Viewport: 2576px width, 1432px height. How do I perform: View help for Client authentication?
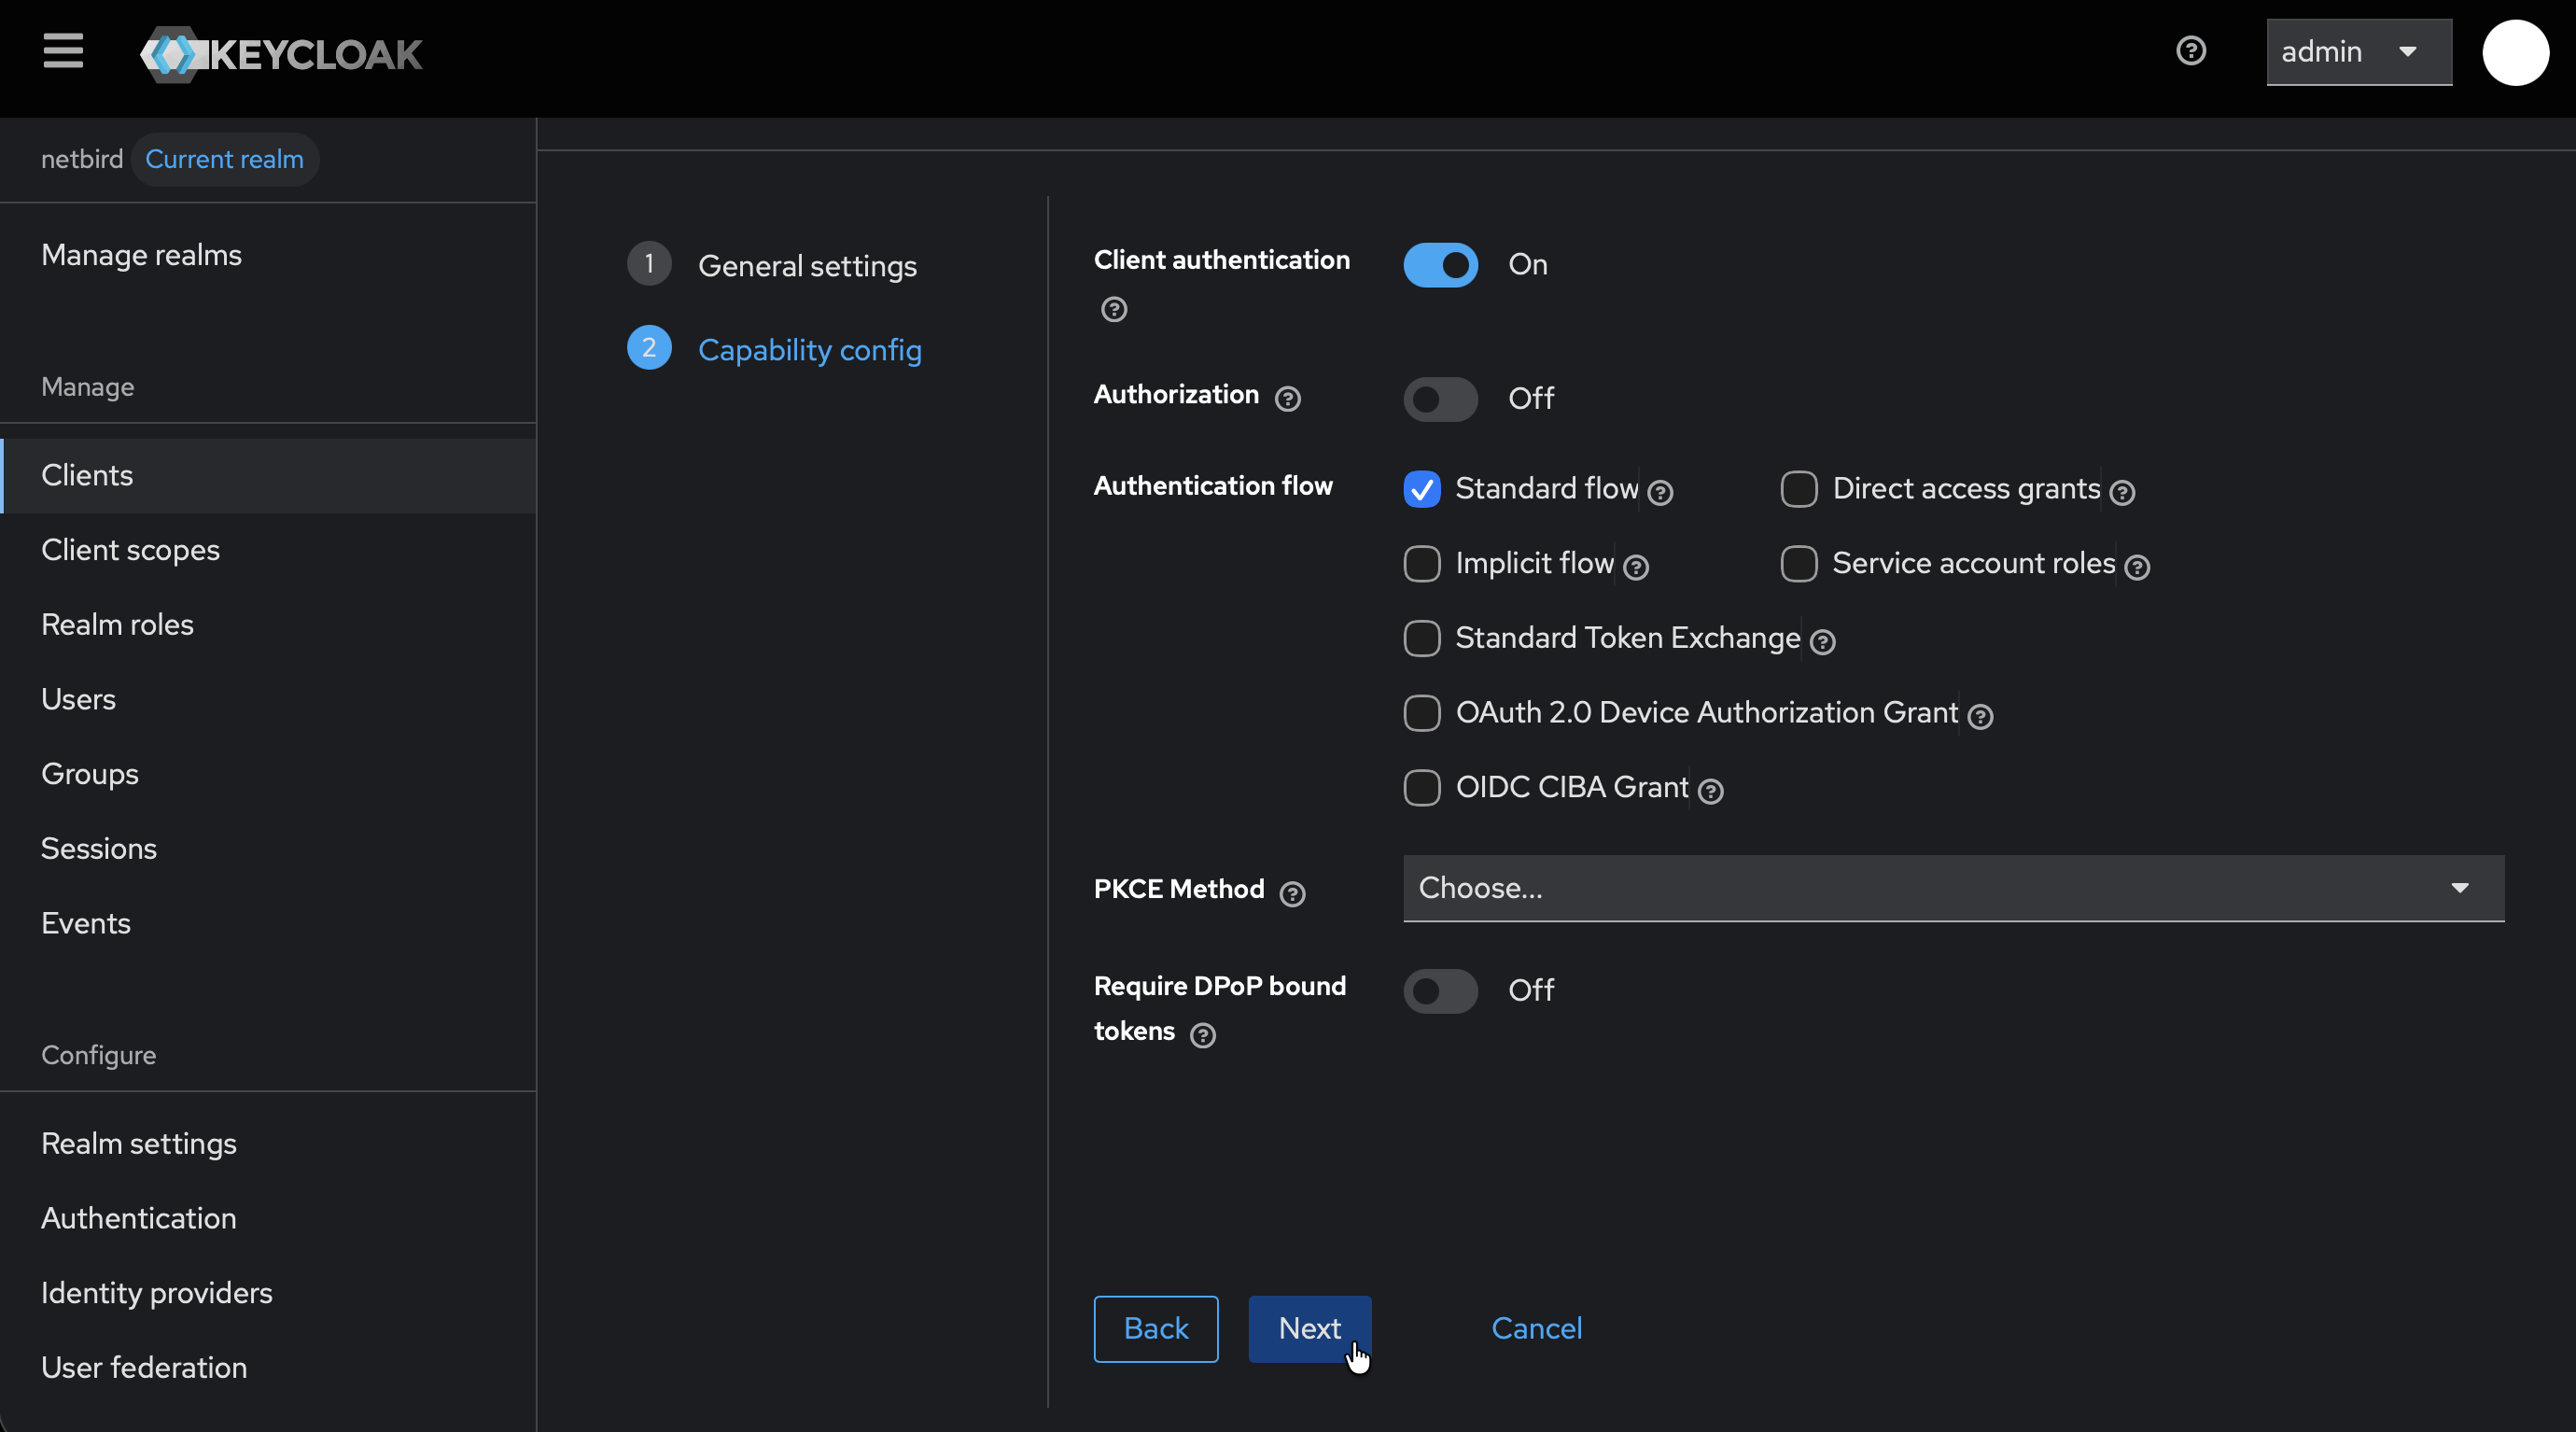[x=1114, y=310]
